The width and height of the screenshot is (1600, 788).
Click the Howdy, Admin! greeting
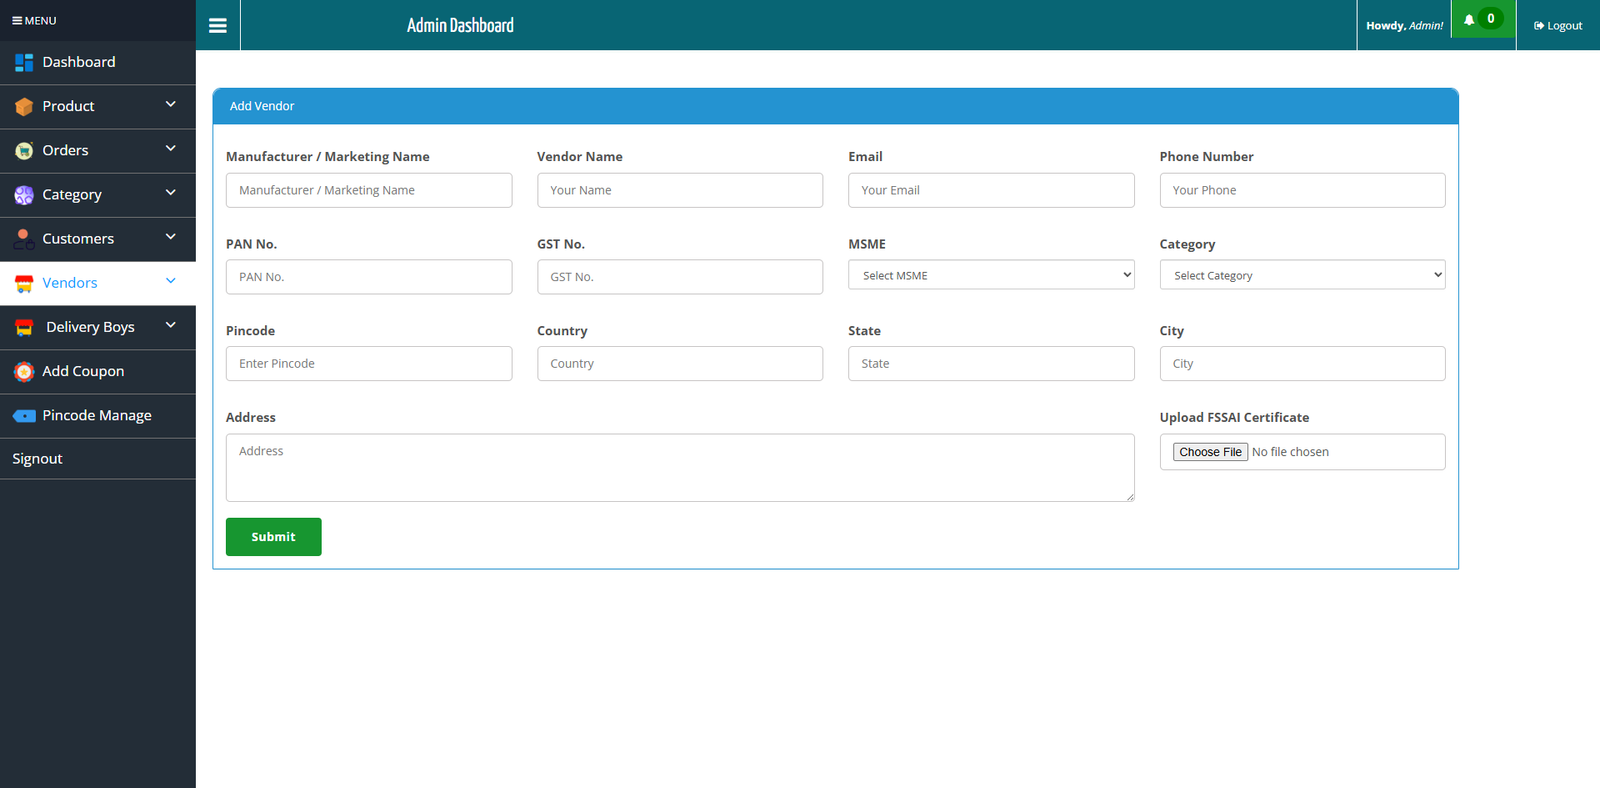1404,26
